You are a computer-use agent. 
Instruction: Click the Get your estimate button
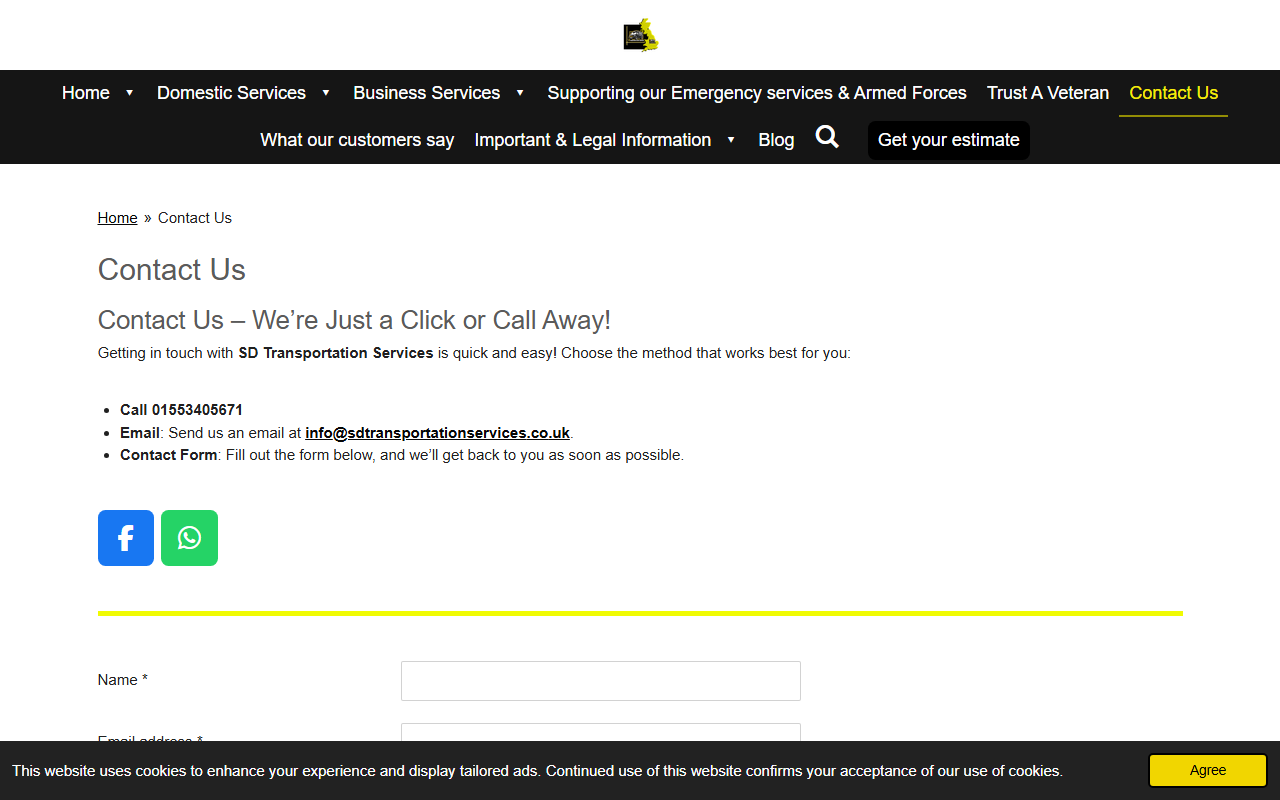949,140
